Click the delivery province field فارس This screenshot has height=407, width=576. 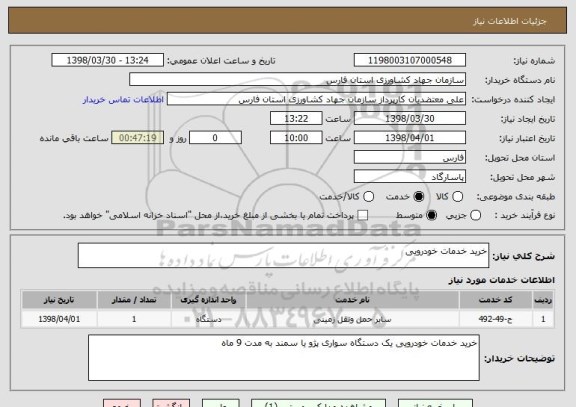click(410, 158)
